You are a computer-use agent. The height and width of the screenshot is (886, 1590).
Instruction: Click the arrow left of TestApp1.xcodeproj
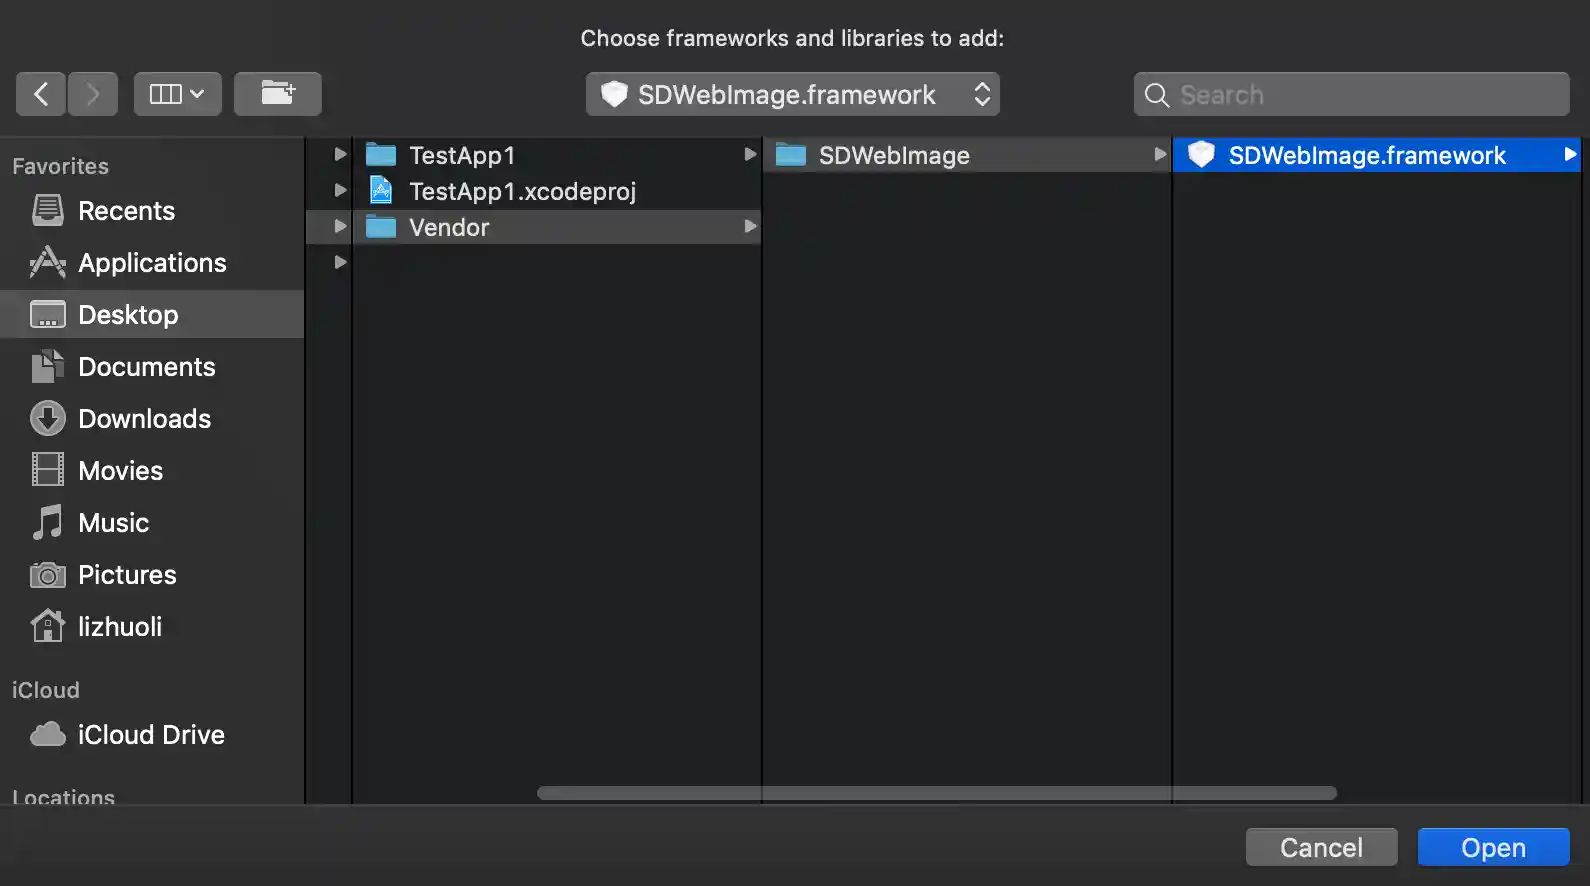[340, 190]
